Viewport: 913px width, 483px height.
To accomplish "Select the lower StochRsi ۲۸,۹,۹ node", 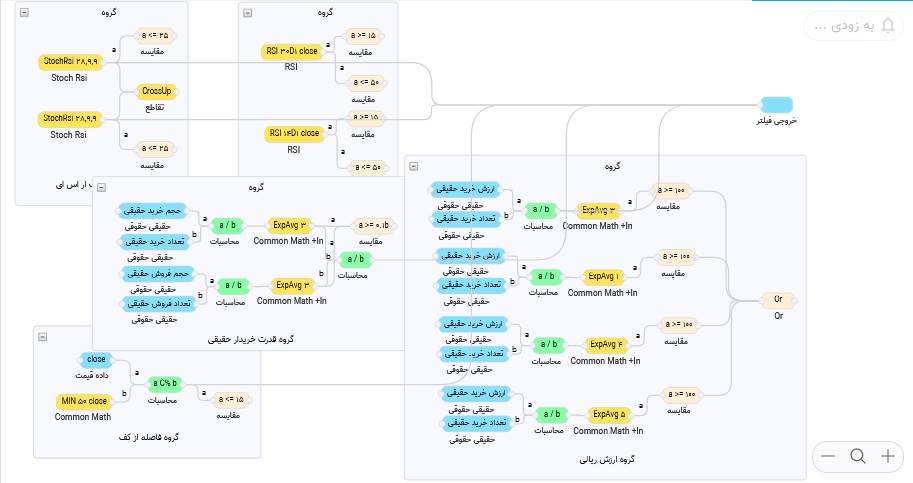I will tap(70, 119).
